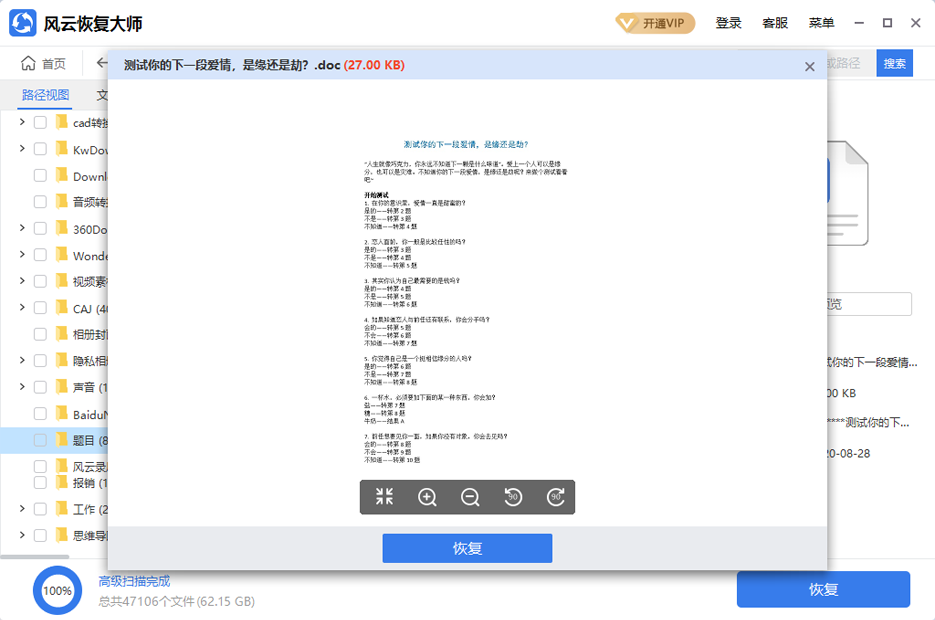Check the 报销 folder checkbox
The width and height of the screenshot is (935, 620).
(40, 482)
